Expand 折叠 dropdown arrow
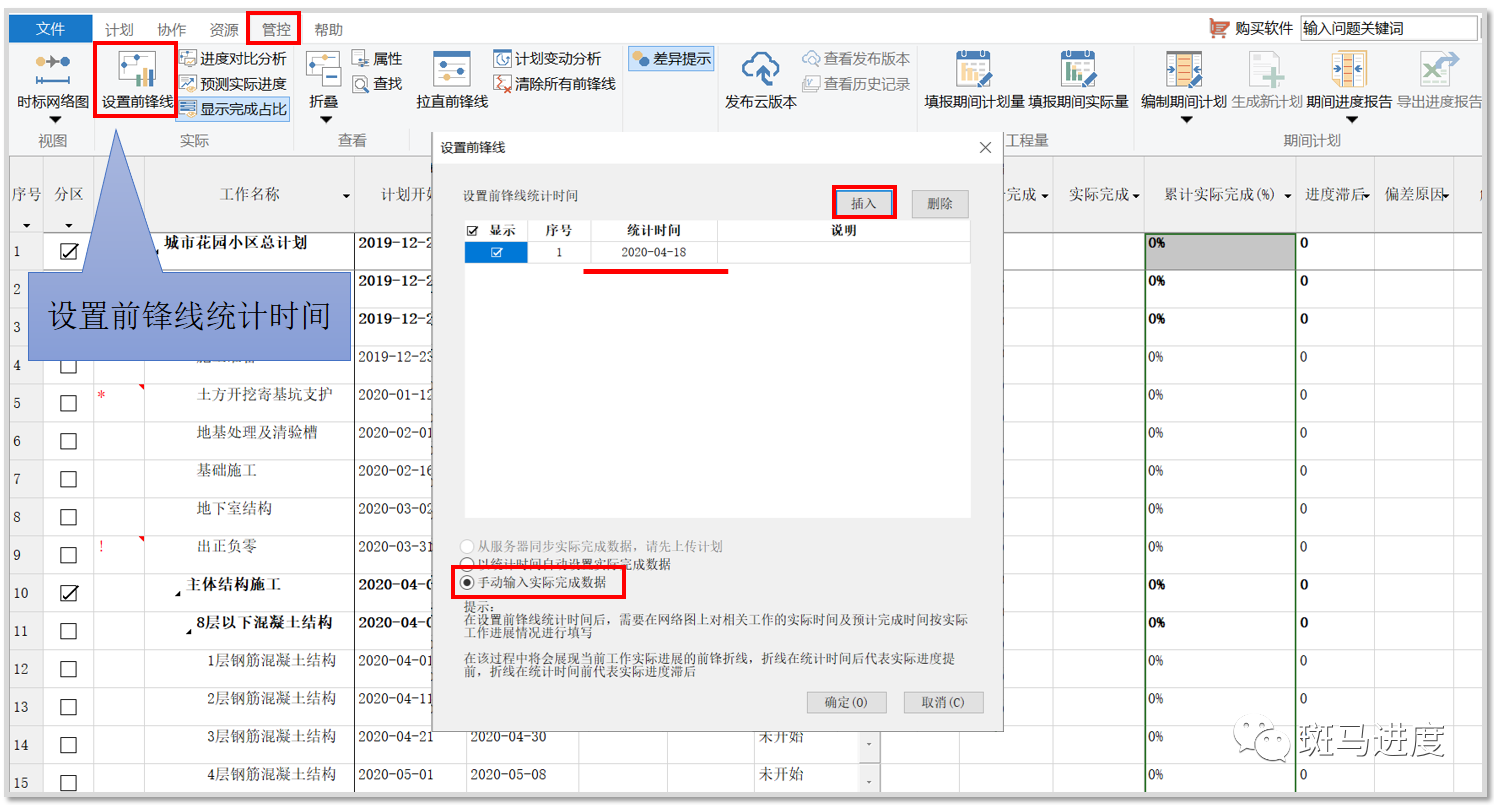 tap(324, 121)
